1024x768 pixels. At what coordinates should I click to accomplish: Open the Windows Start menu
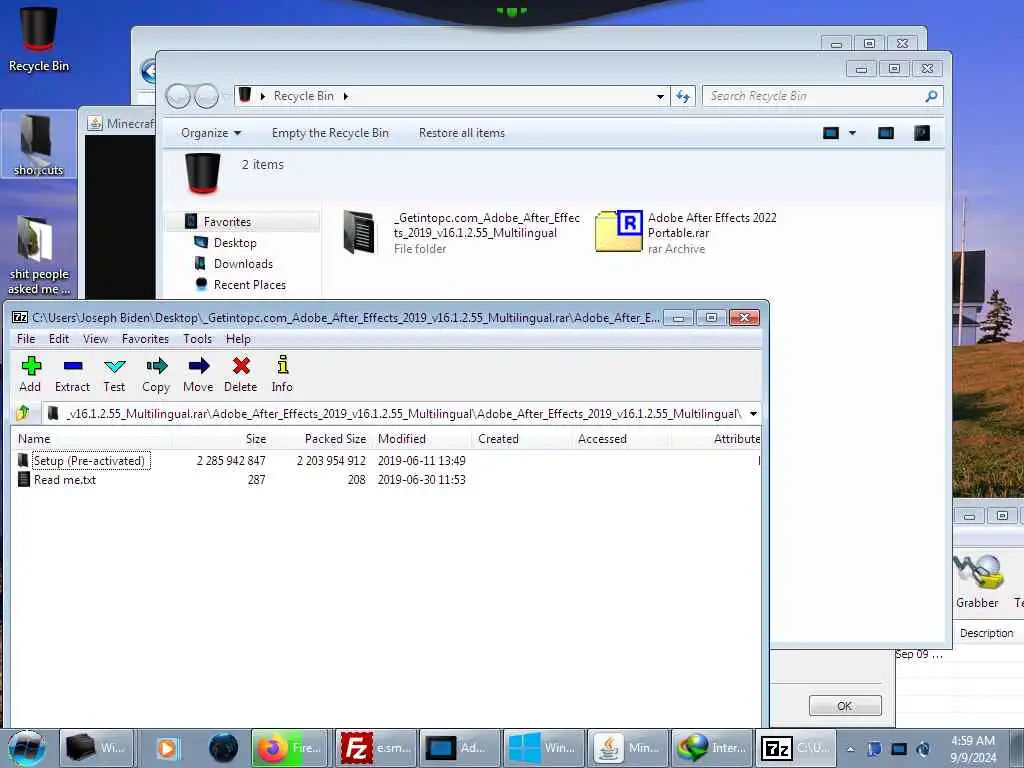point(27,748)
